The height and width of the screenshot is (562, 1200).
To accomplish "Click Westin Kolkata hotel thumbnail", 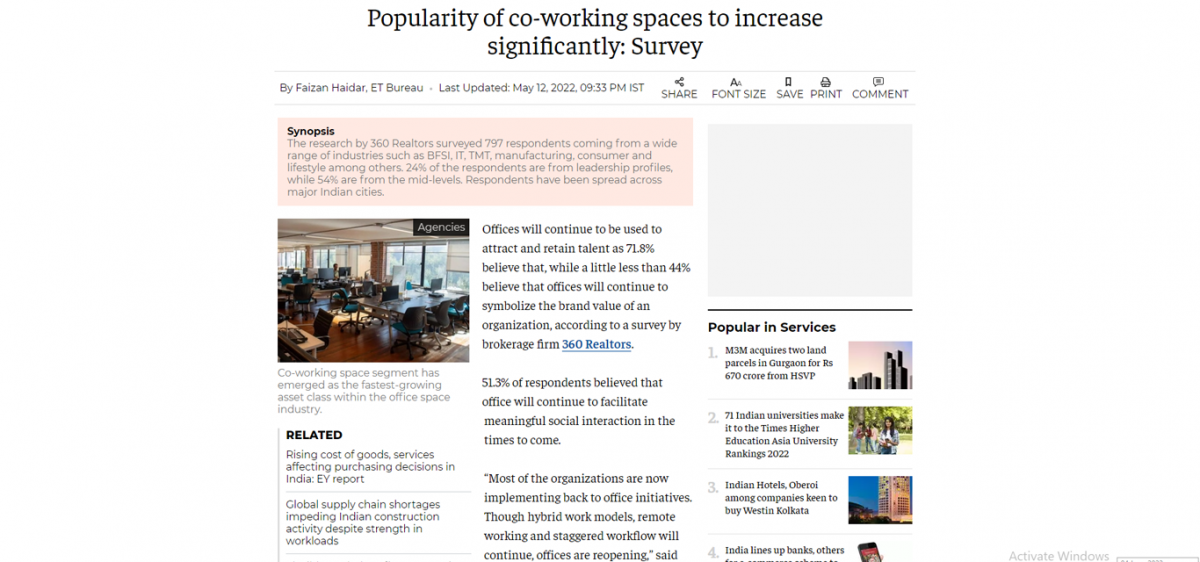I will click(880, 500).
